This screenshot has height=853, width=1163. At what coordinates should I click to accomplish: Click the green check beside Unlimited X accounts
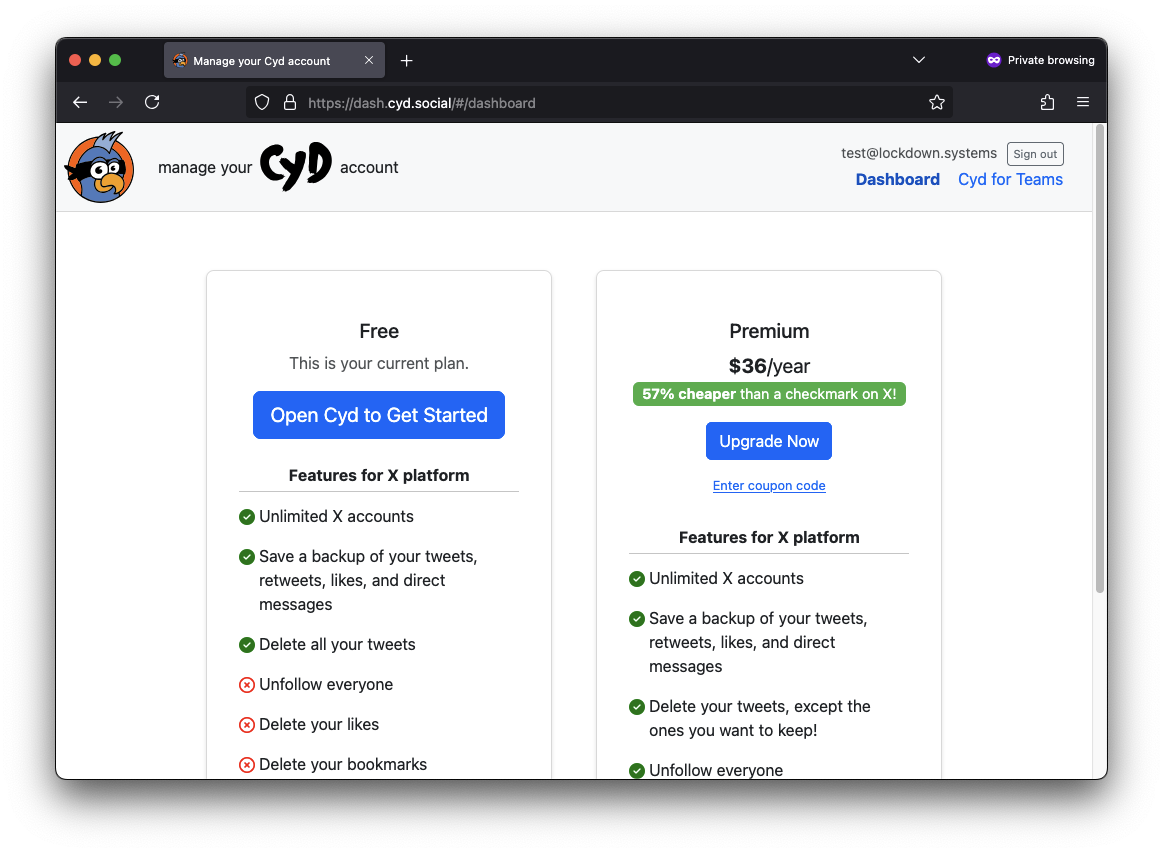tap(247, 516)
